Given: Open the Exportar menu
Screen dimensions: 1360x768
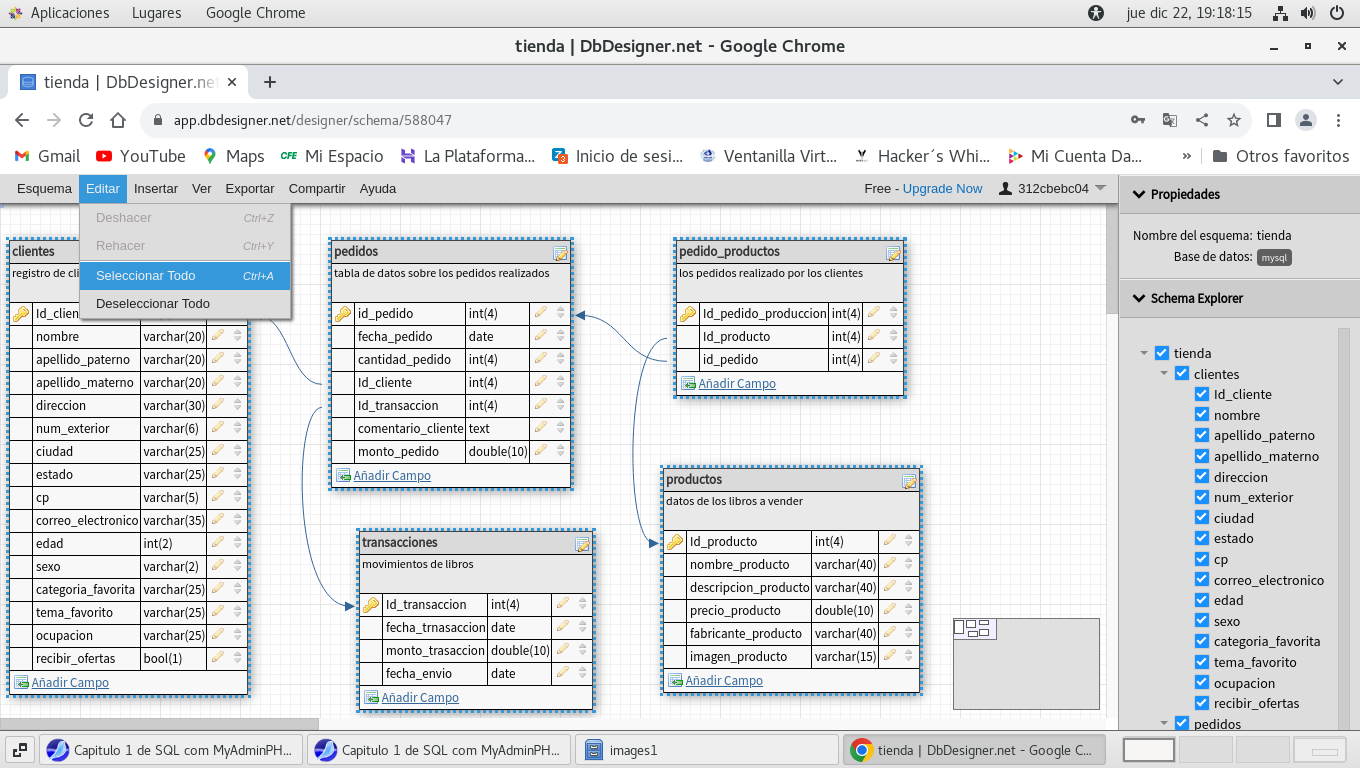Looking at the screenshot, I should [250, 188].
